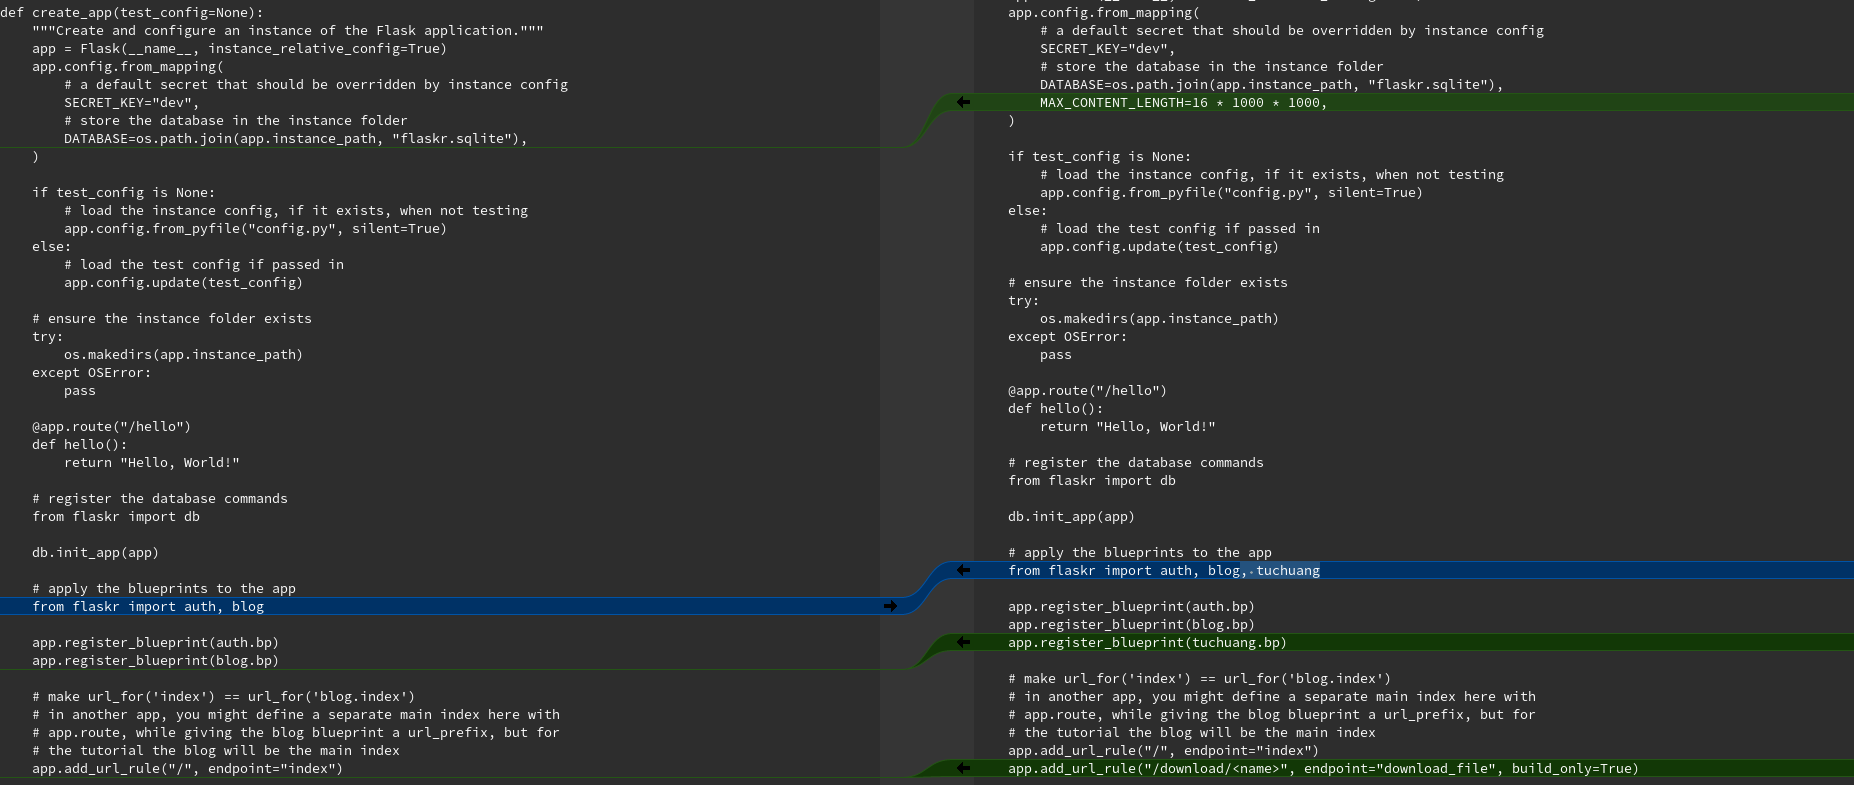The image size is (1854, 785).
Task: Click 'if test_config is None:' in left pane
Action: pyautogui.click(x=124, y=192)
